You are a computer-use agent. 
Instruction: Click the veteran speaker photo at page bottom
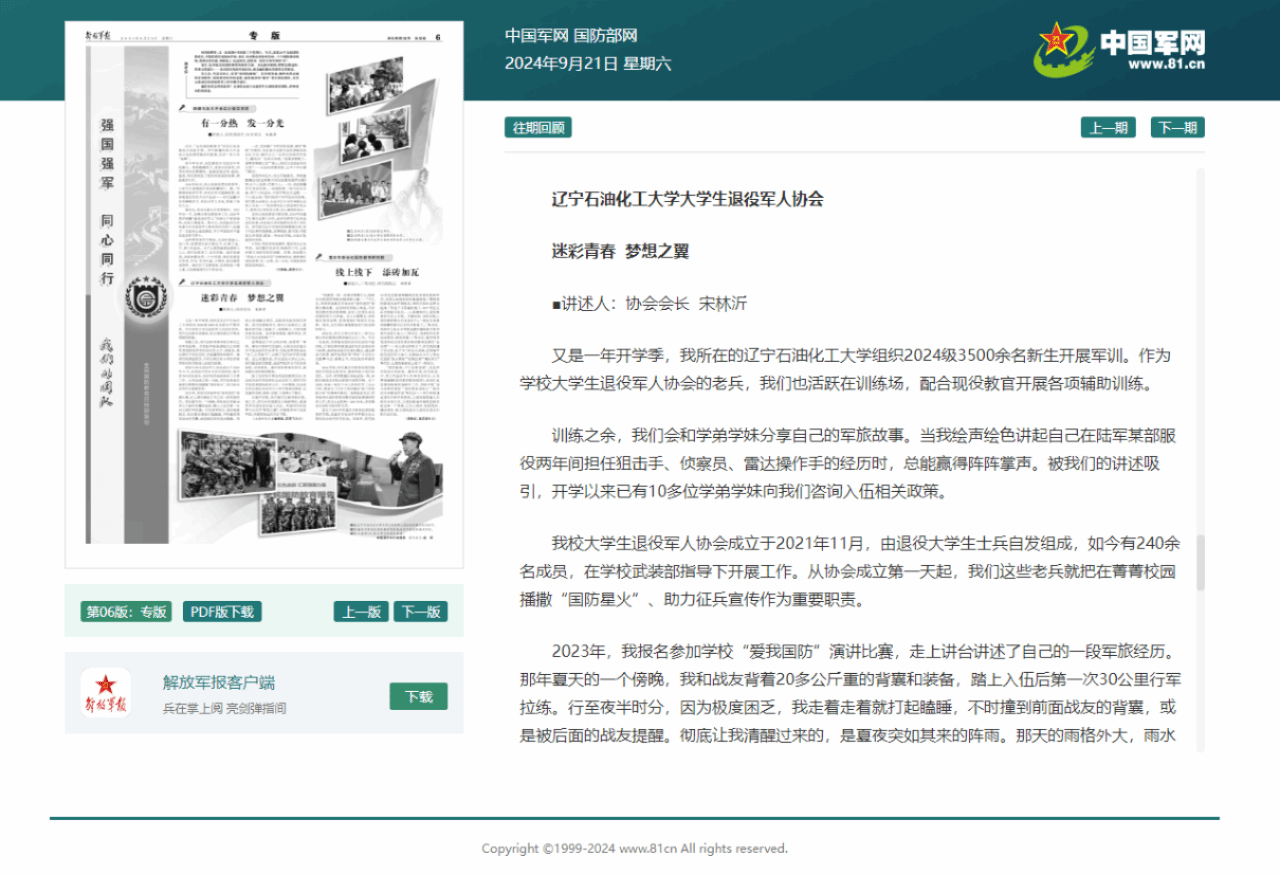click(x=412, y=470)
